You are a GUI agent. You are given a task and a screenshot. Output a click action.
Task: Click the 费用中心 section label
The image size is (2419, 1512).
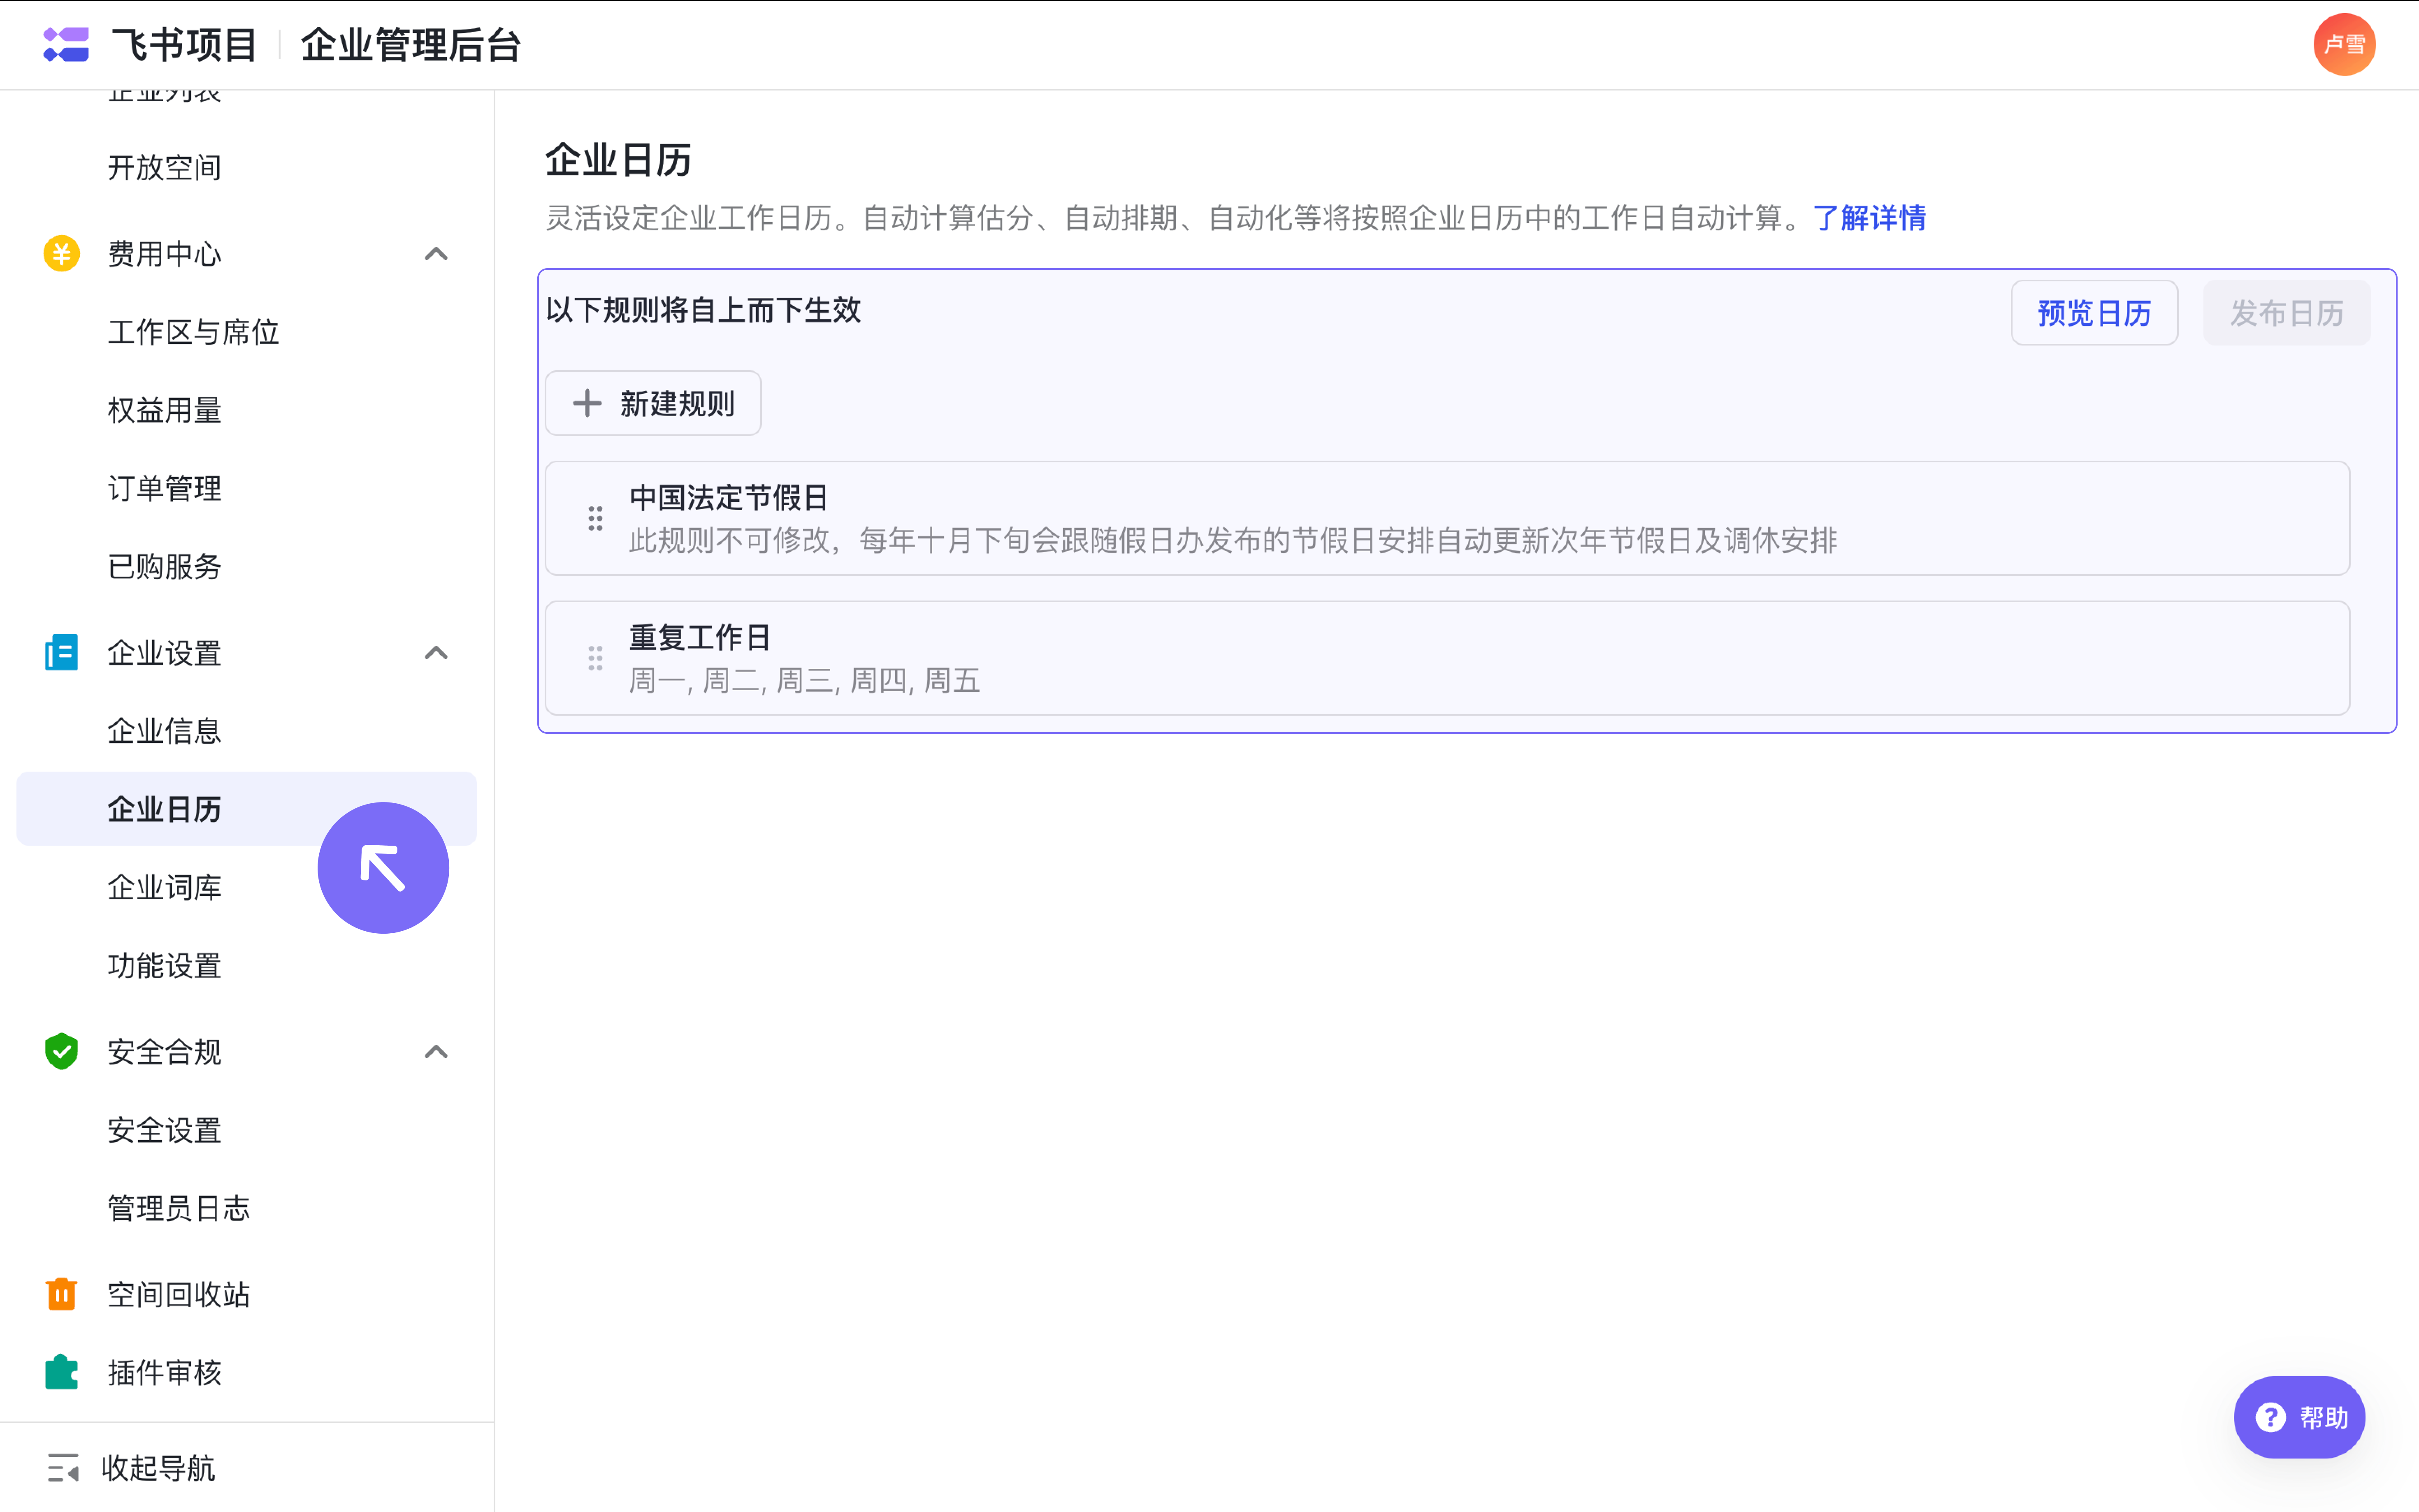coord(164,254)
